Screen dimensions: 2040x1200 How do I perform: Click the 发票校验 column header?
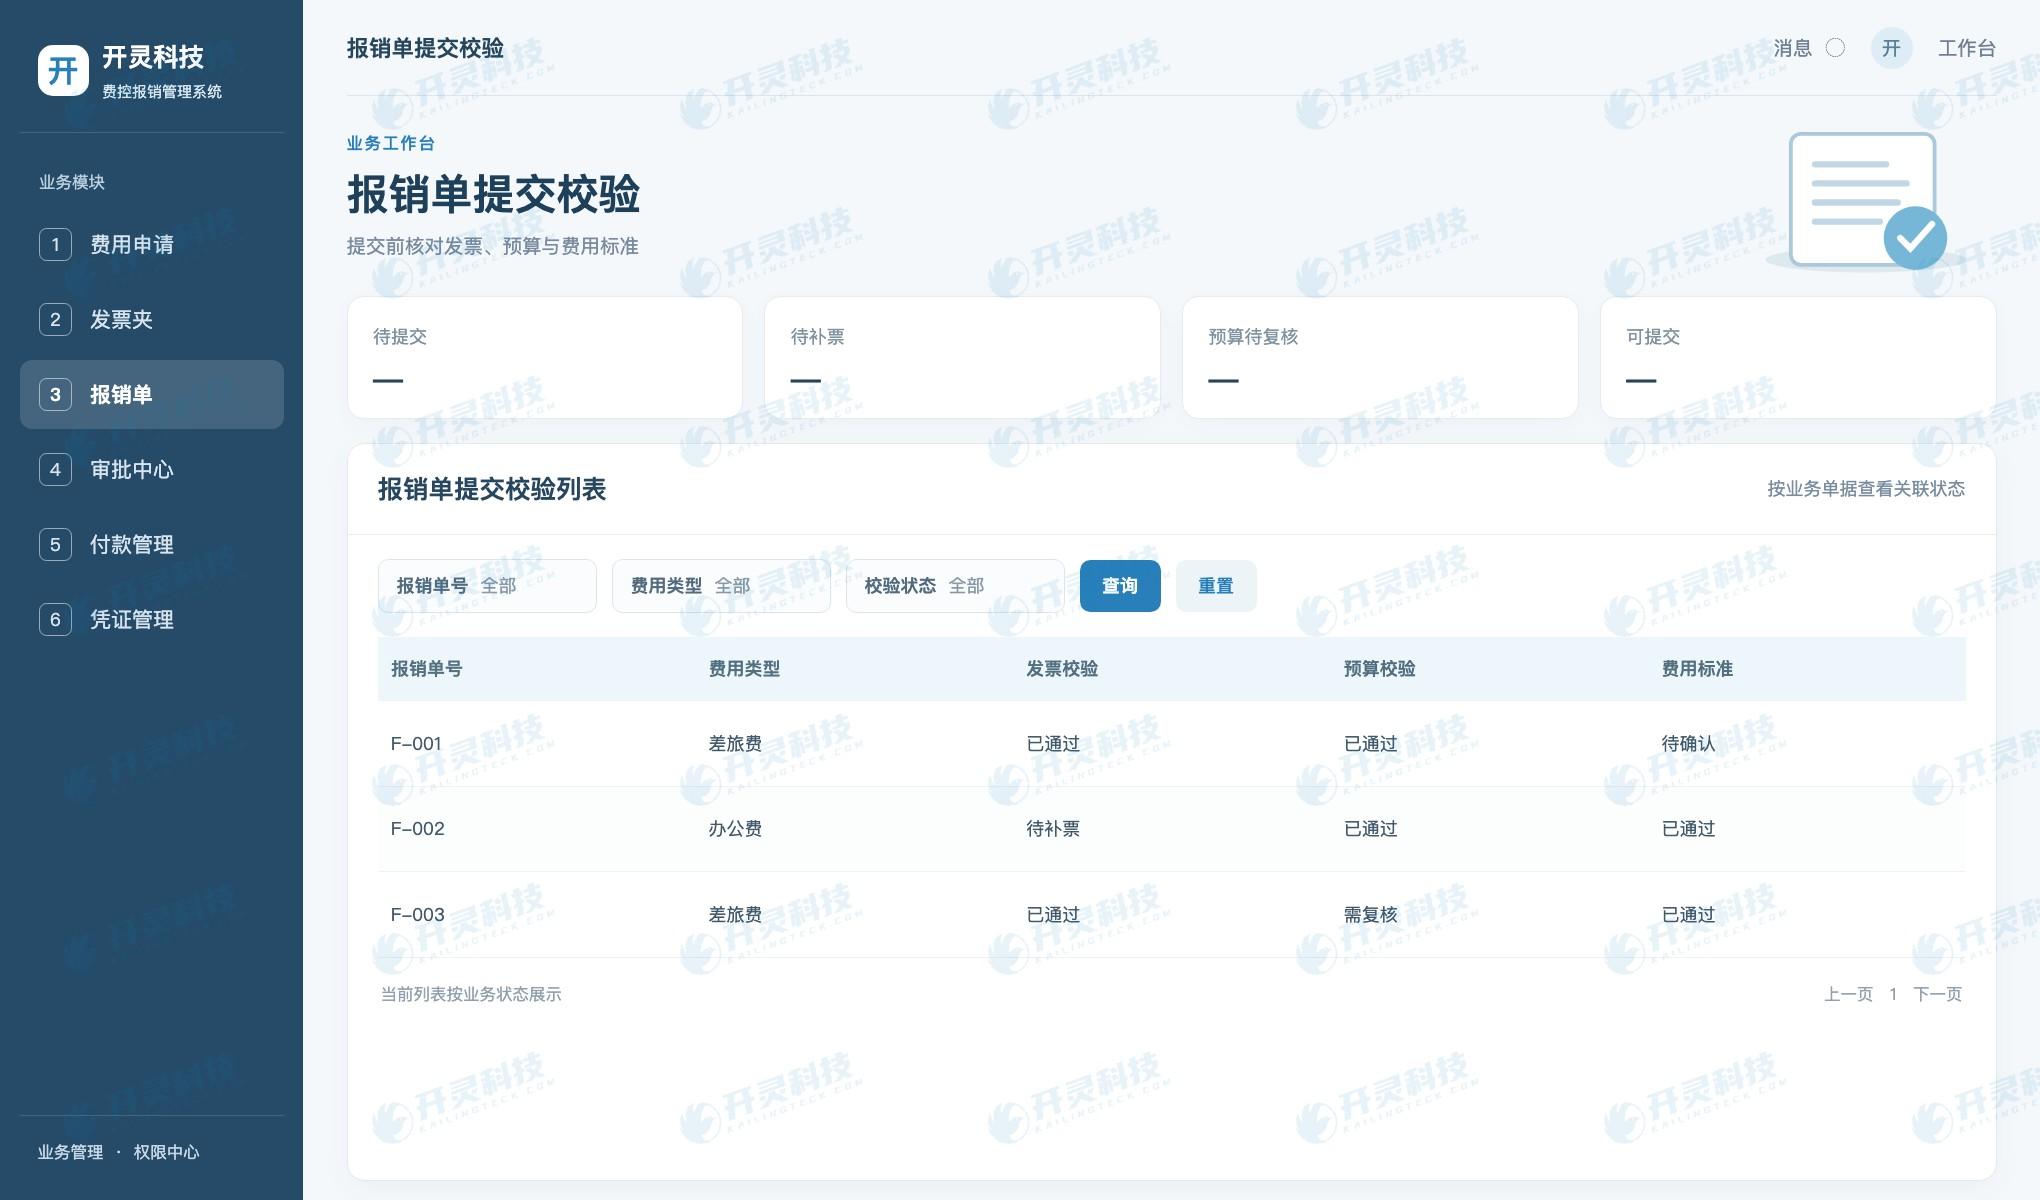(1062, 669)
